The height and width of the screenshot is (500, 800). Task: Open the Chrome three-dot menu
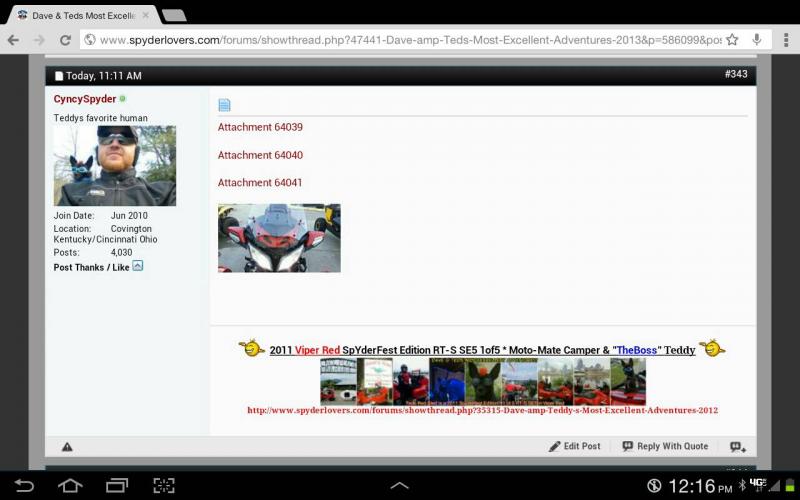tap(786, 39)
